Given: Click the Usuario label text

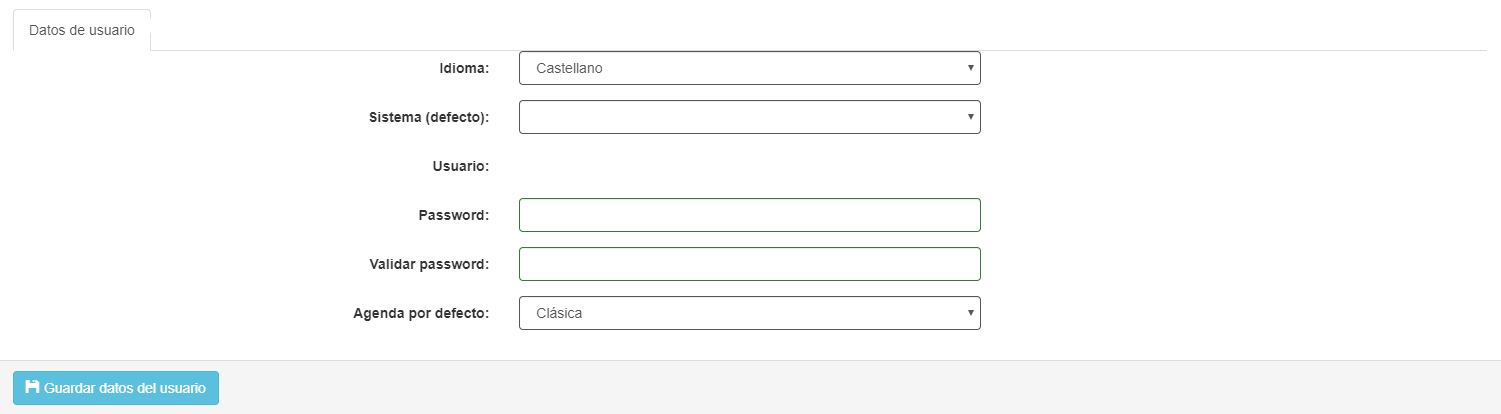Looking at the screenshot, I should [460, 166].
